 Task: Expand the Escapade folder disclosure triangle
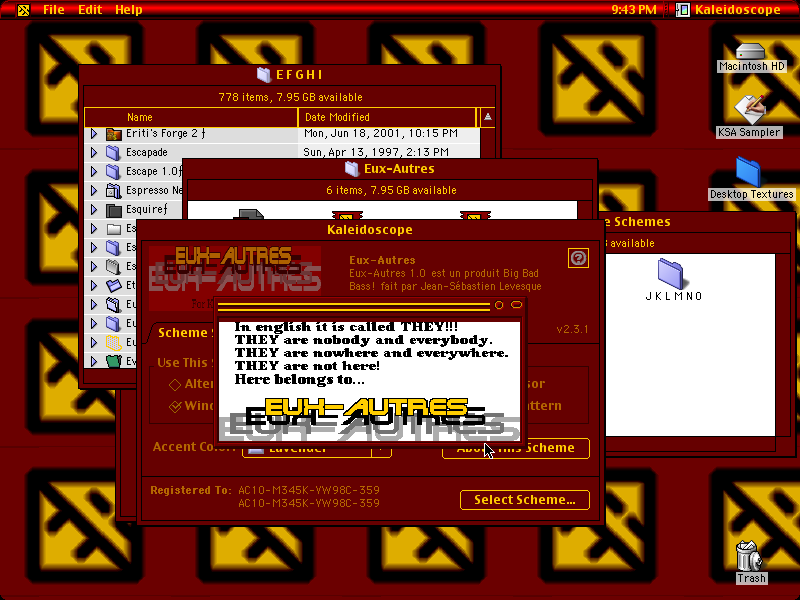pyautogui.click(x=94, y=153)
